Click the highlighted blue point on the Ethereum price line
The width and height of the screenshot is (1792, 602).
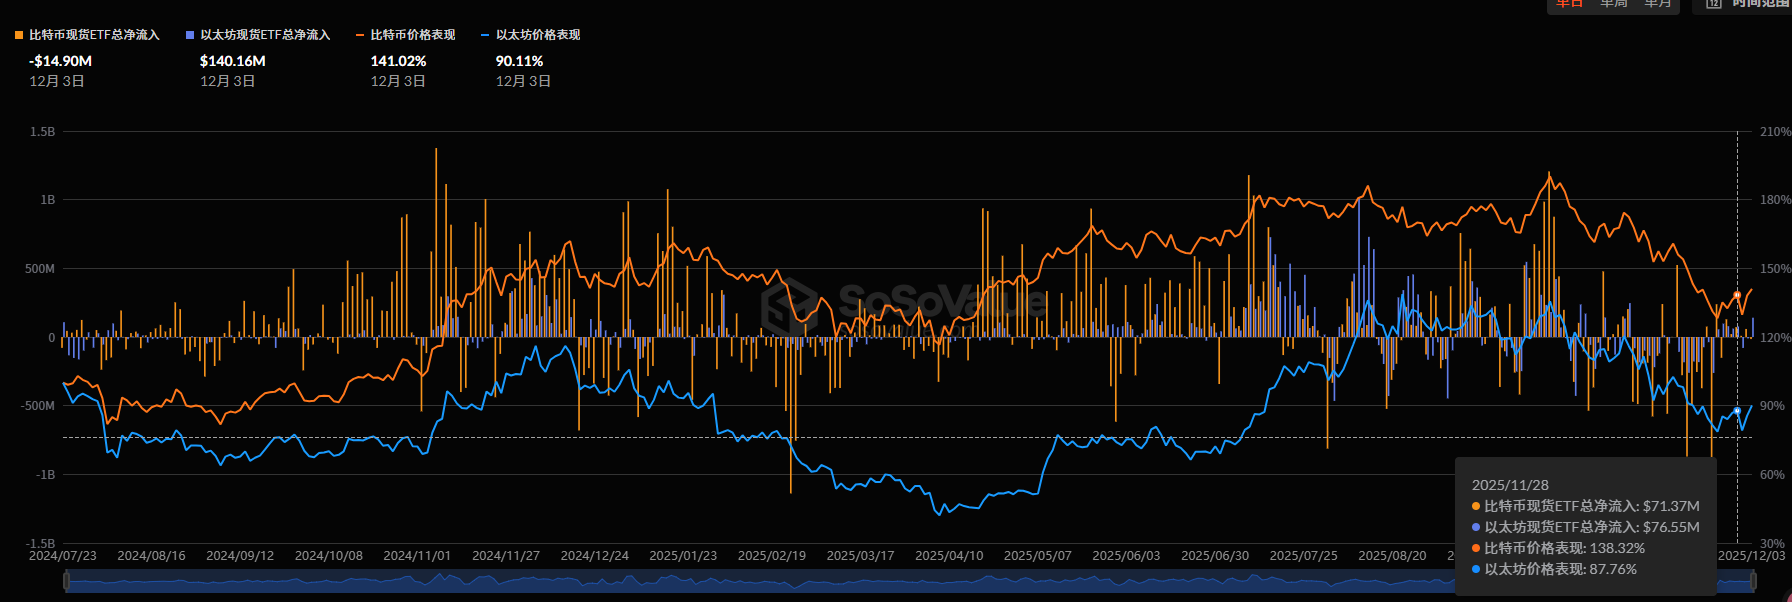[1737, 411]
